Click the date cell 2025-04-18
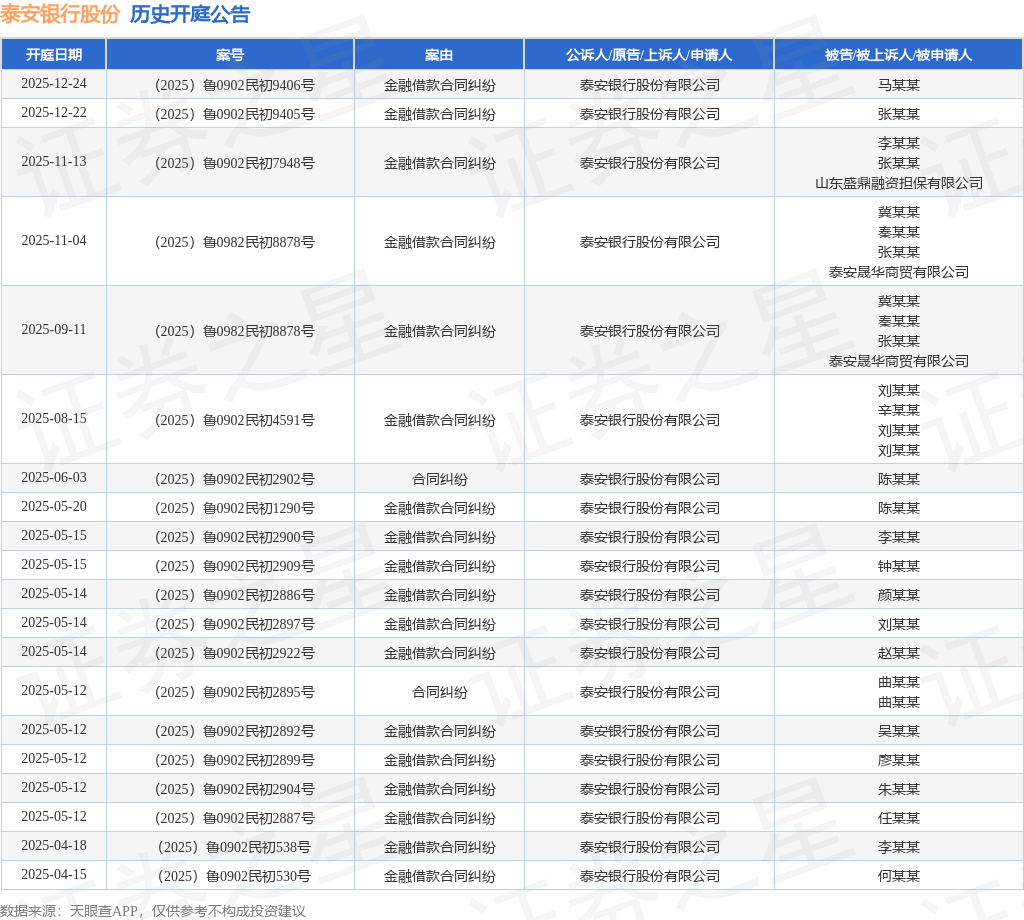Image resolution: width=1024 pixels, height=920 pixels. pos(54,846)
